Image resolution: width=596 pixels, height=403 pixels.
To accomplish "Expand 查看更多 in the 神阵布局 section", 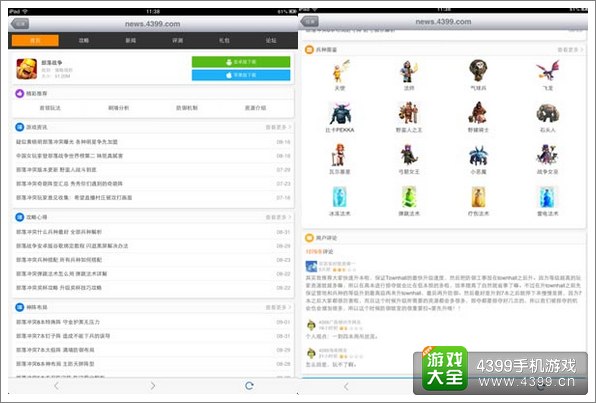I will tap(278, 307).
